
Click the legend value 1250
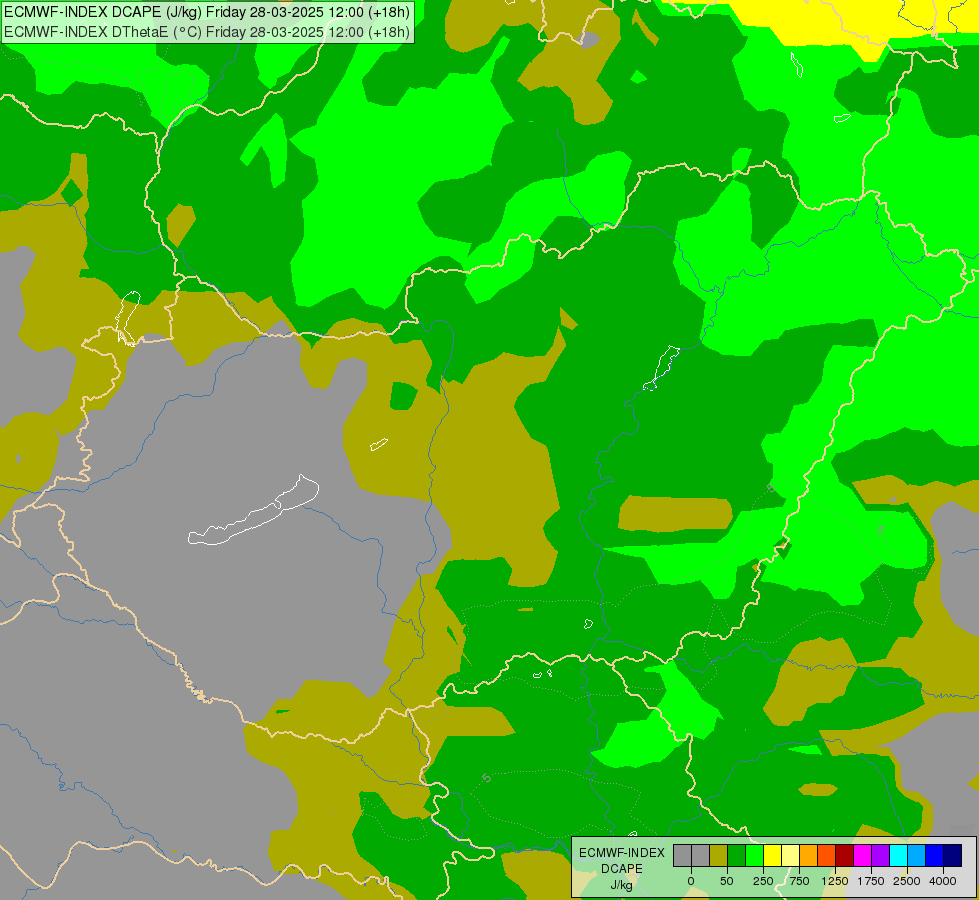(x=835, y=881)
